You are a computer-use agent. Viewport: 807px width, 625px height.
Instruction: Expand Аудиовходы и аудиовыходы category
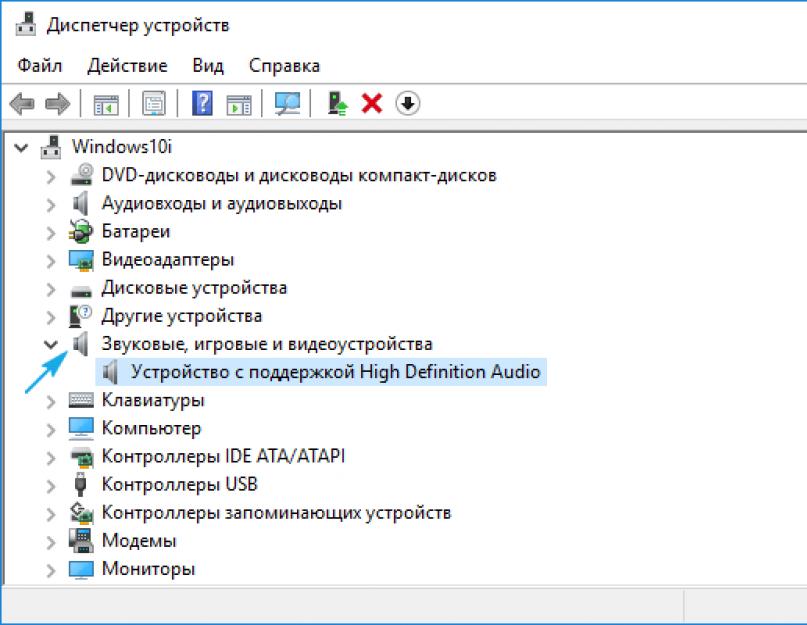50,205
